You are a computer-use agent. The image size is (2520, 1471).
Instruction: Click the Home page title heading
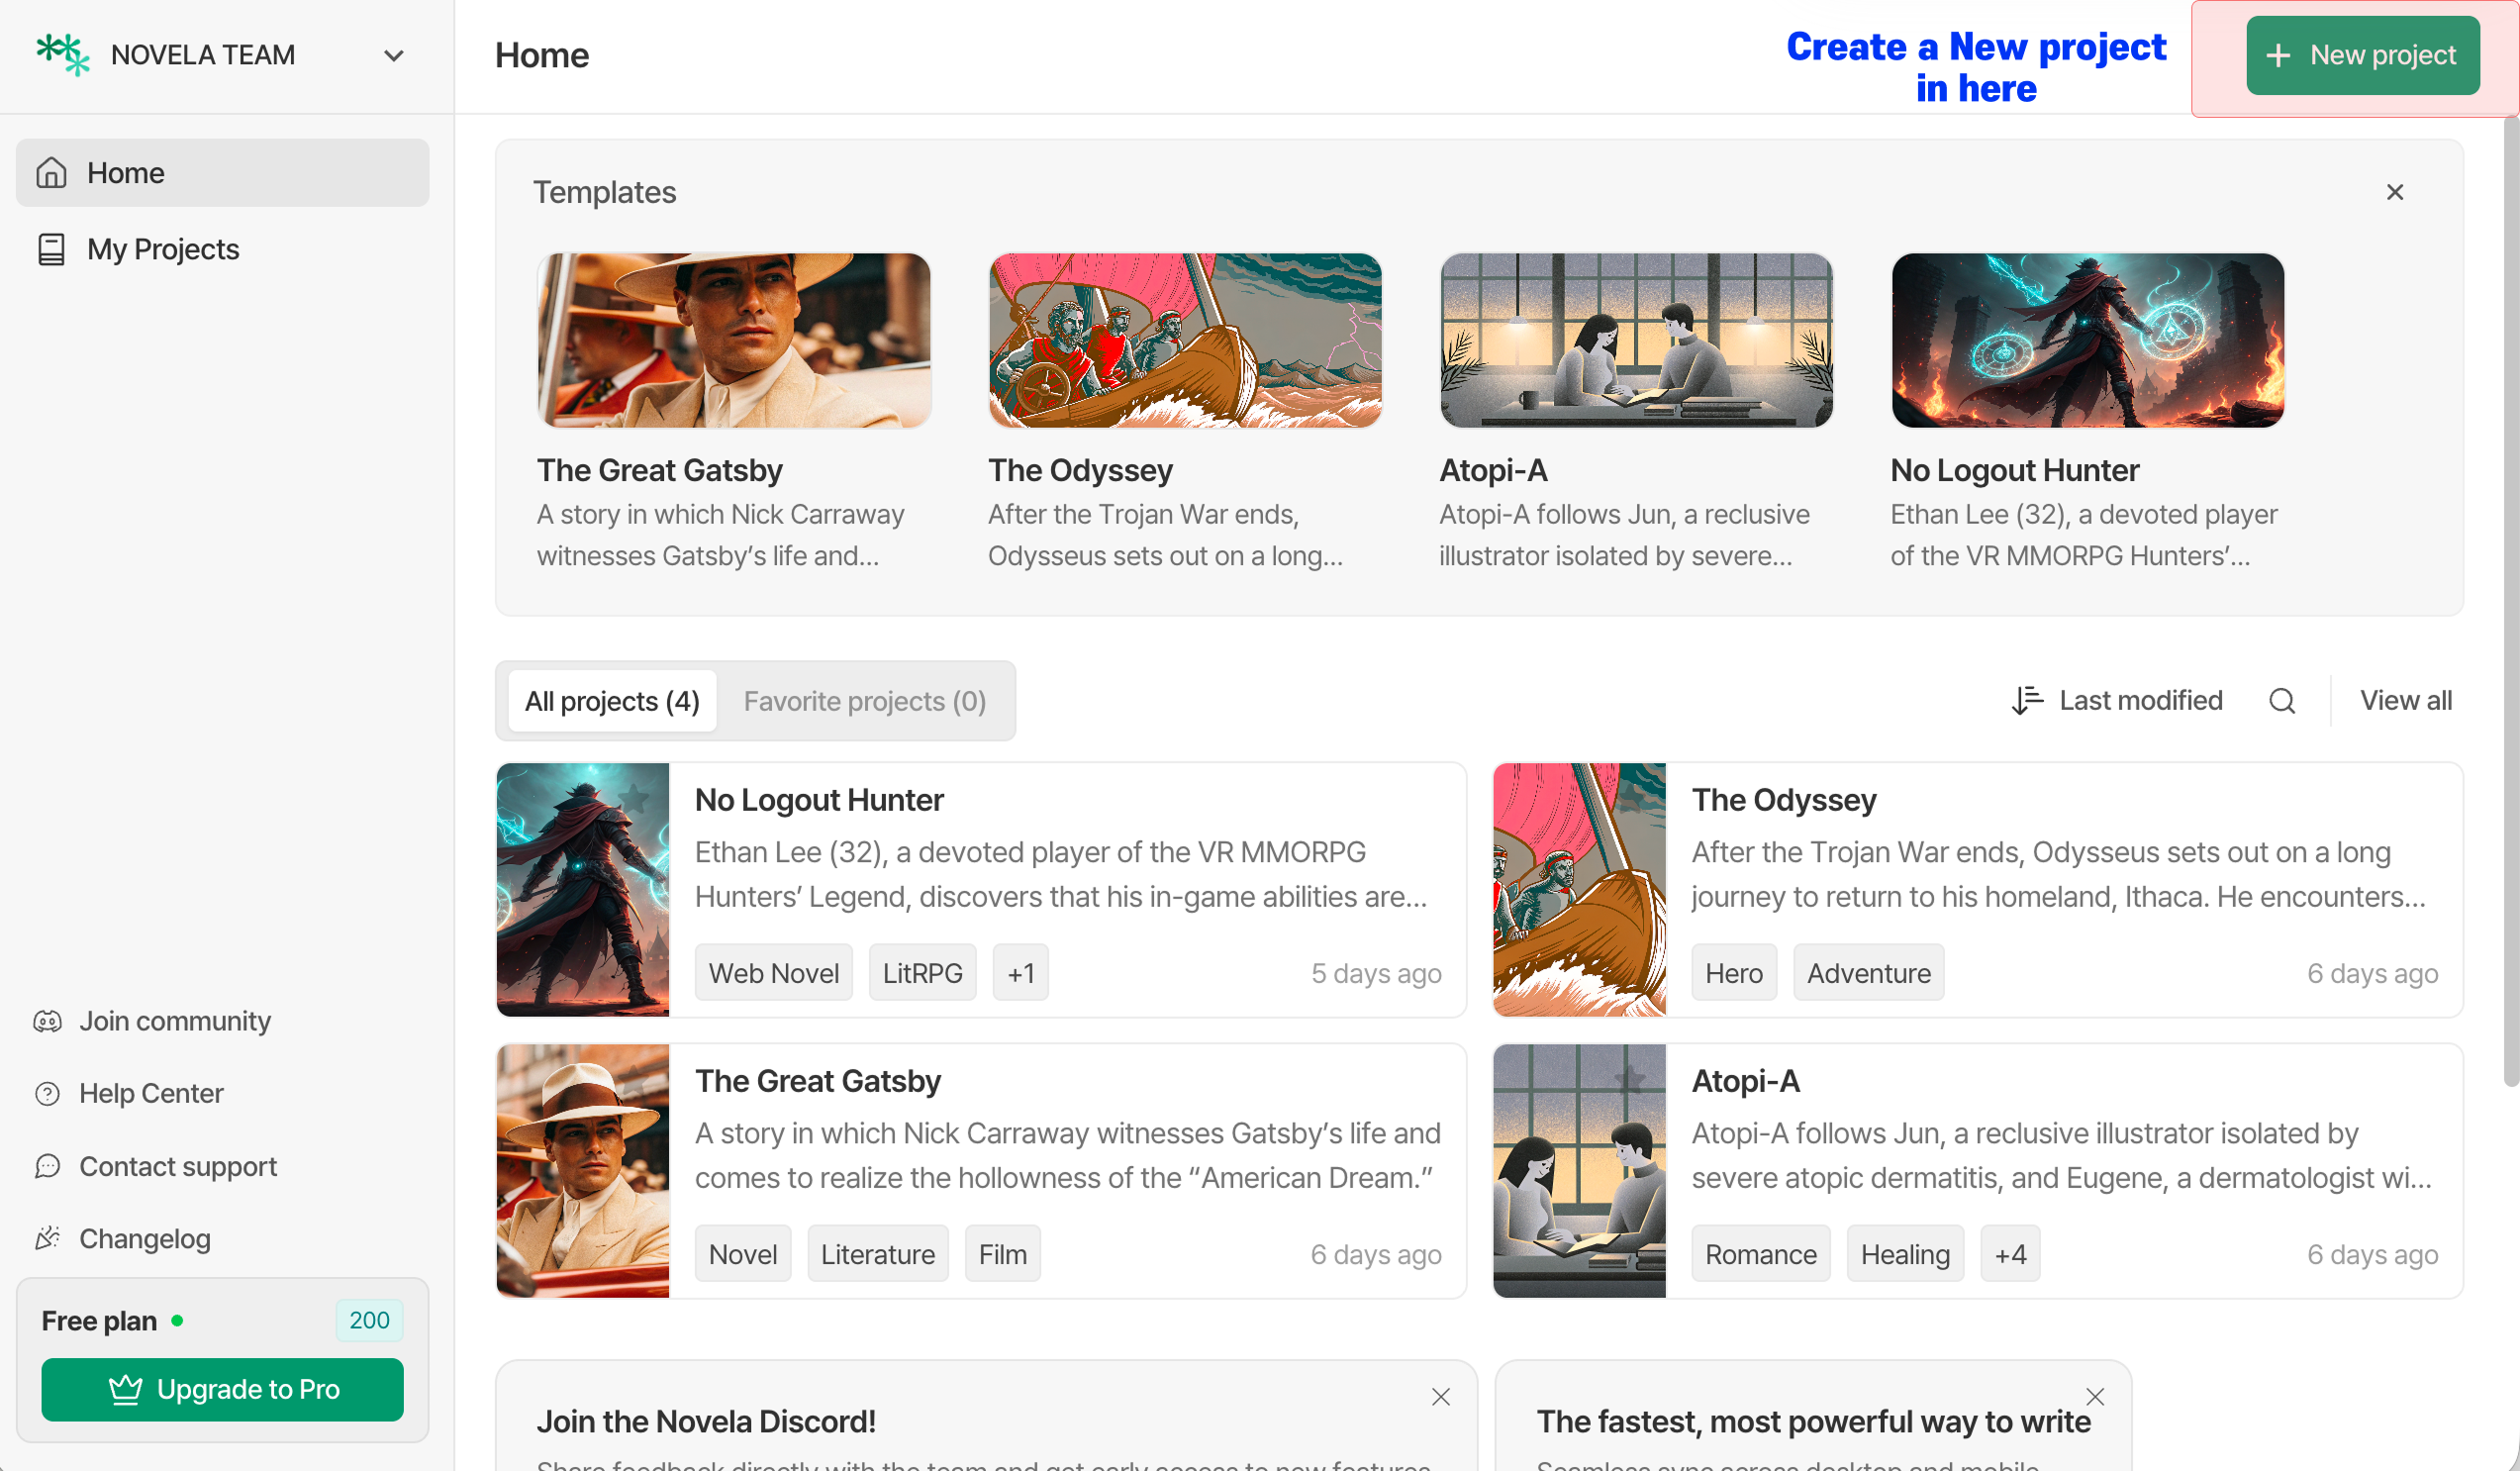pos(542,55)
